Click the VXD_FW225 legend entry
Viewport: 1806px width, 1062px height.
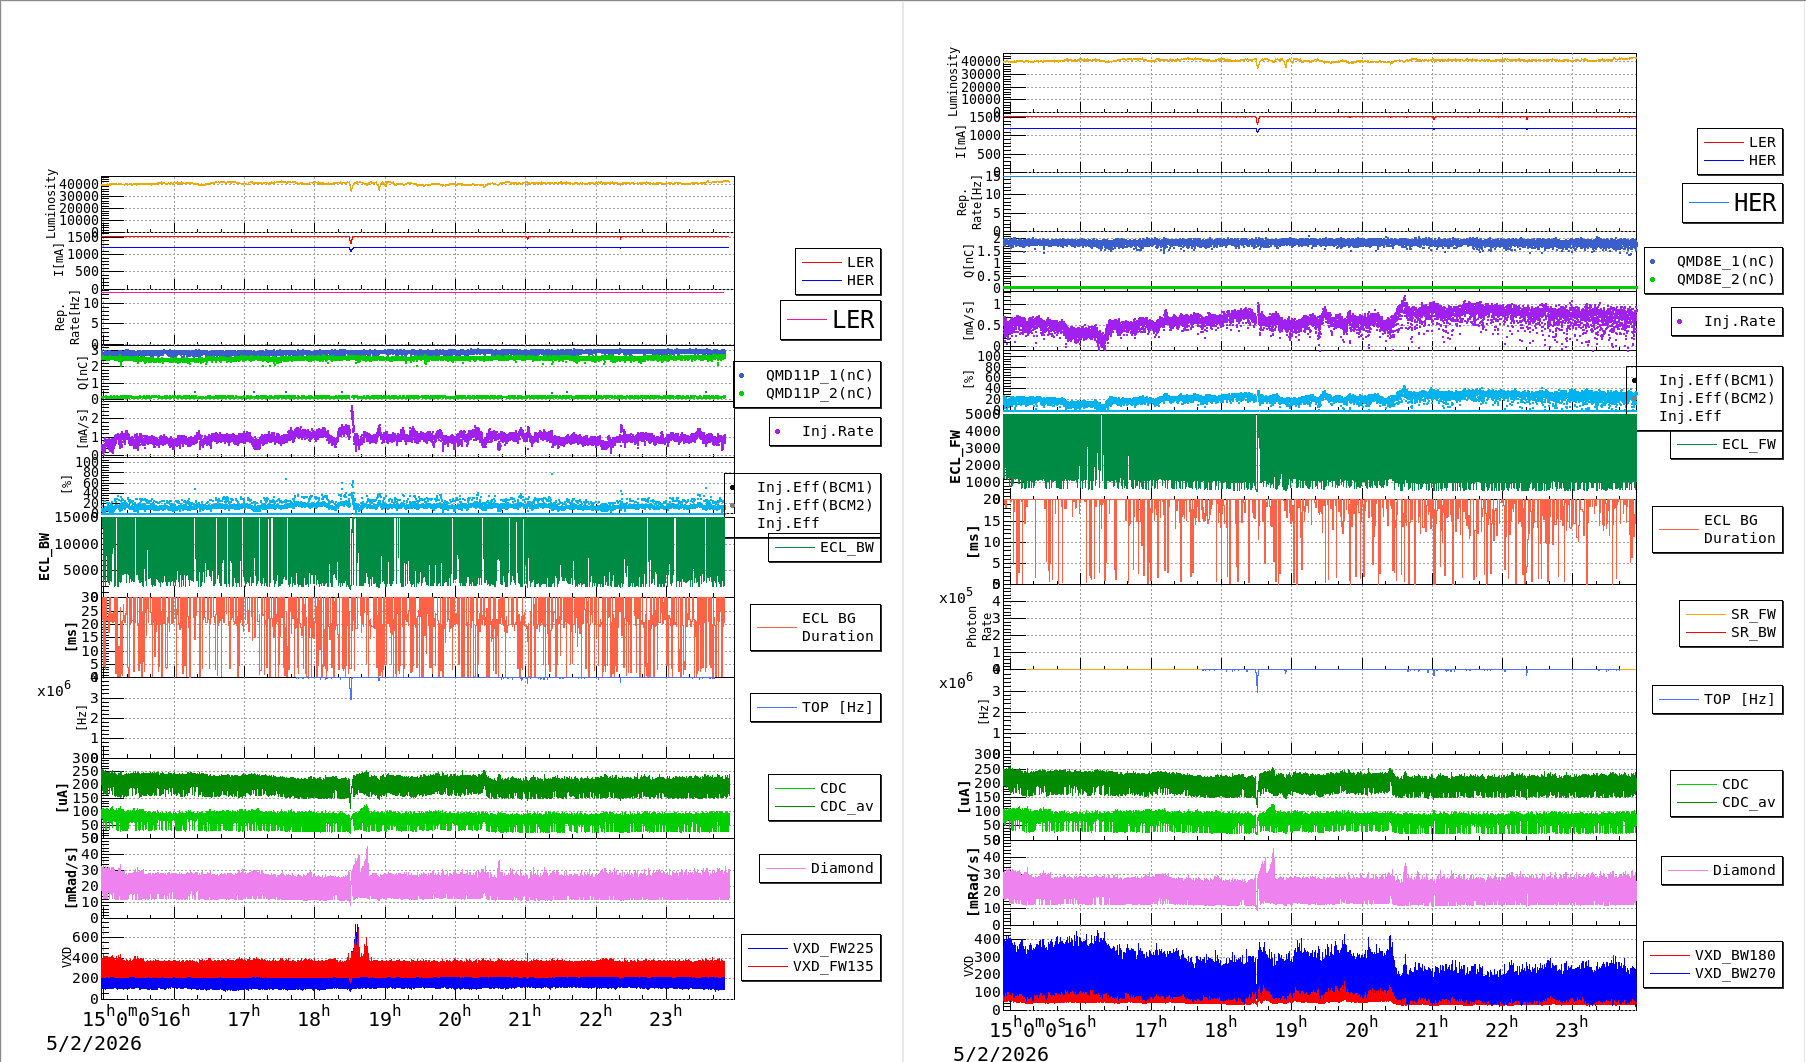point(811,948)
